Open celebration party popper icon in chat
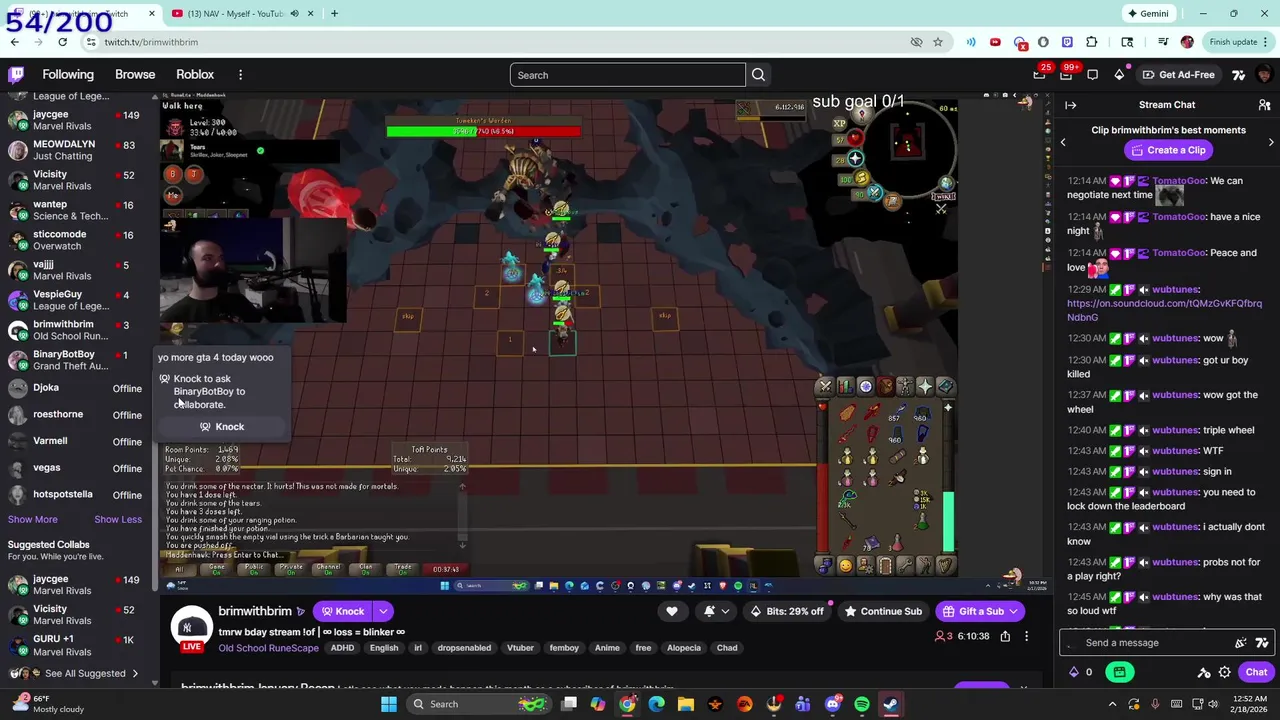This screenshot has width=1280, height=720. pos(1241,643)
